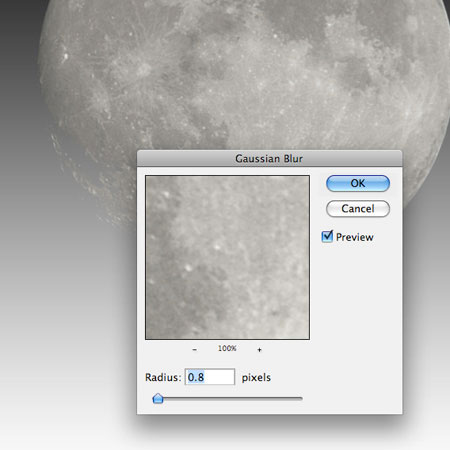Image resolution: width=450 pixels, height=450 pixels.
Task: Click the Gaussian Blur title bar
Action: pos(269,158)
